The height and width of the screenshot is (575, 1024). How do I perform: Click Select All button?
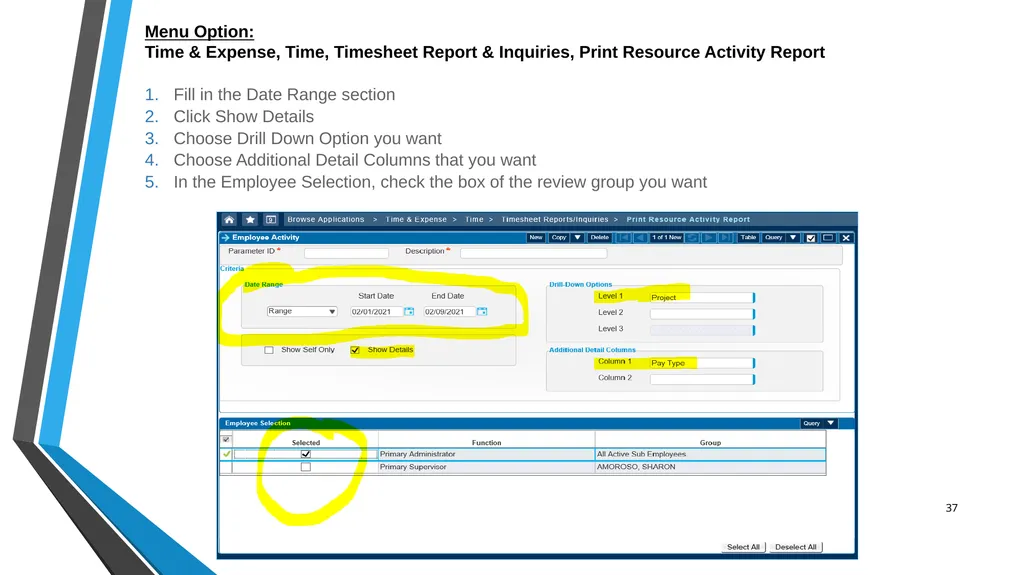click(x=743, y=547)
